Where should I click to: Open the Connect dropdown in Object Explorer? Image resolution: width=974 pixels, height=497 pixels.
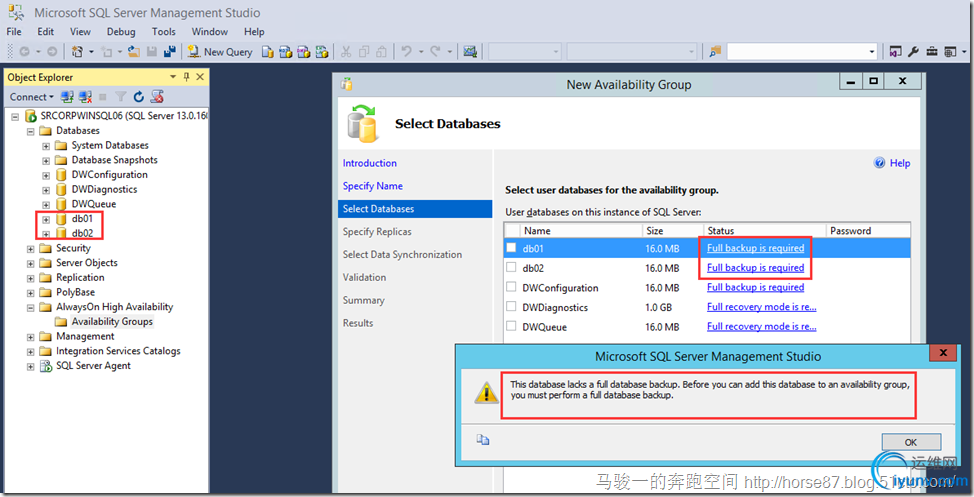click(32, 97)
